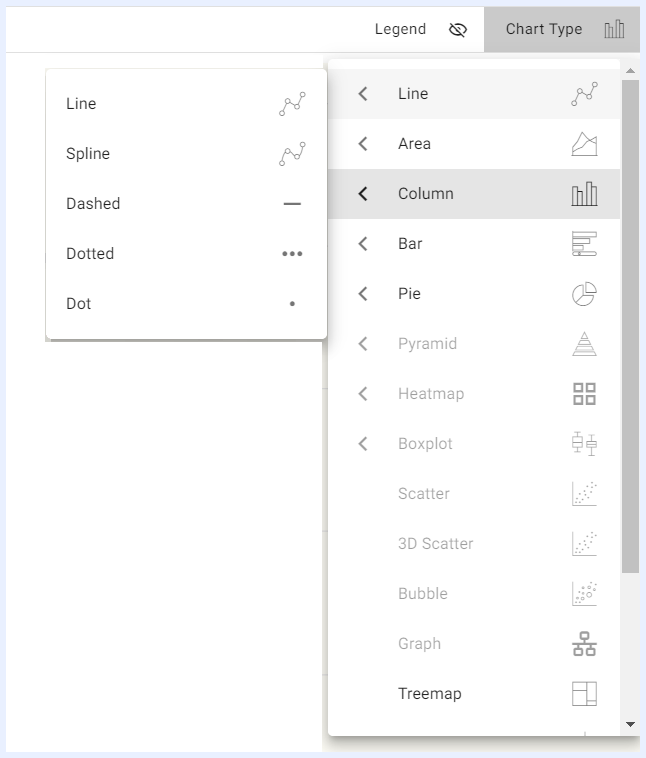Click the Dotted line style icon
The width and height of the screenshot is (646, 758).
pyautogui.click(x=292, y=254)
